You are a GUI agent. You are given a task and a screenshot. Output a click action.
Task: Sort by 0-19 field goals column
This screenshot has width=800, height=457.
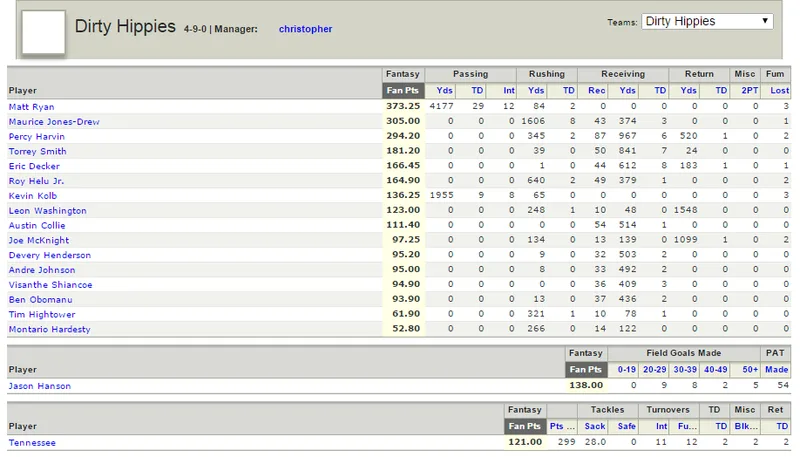627,369
